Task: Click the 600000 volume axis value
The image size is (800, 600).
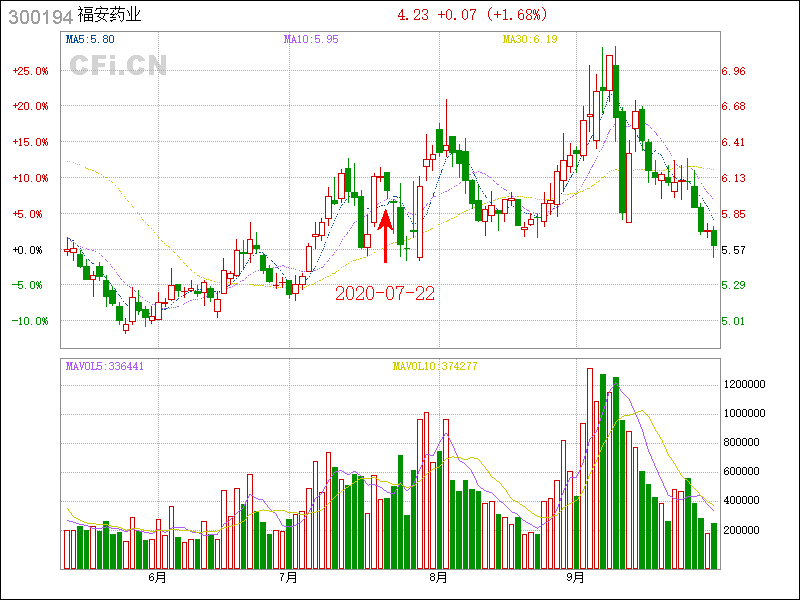Action: coord(741,471)
